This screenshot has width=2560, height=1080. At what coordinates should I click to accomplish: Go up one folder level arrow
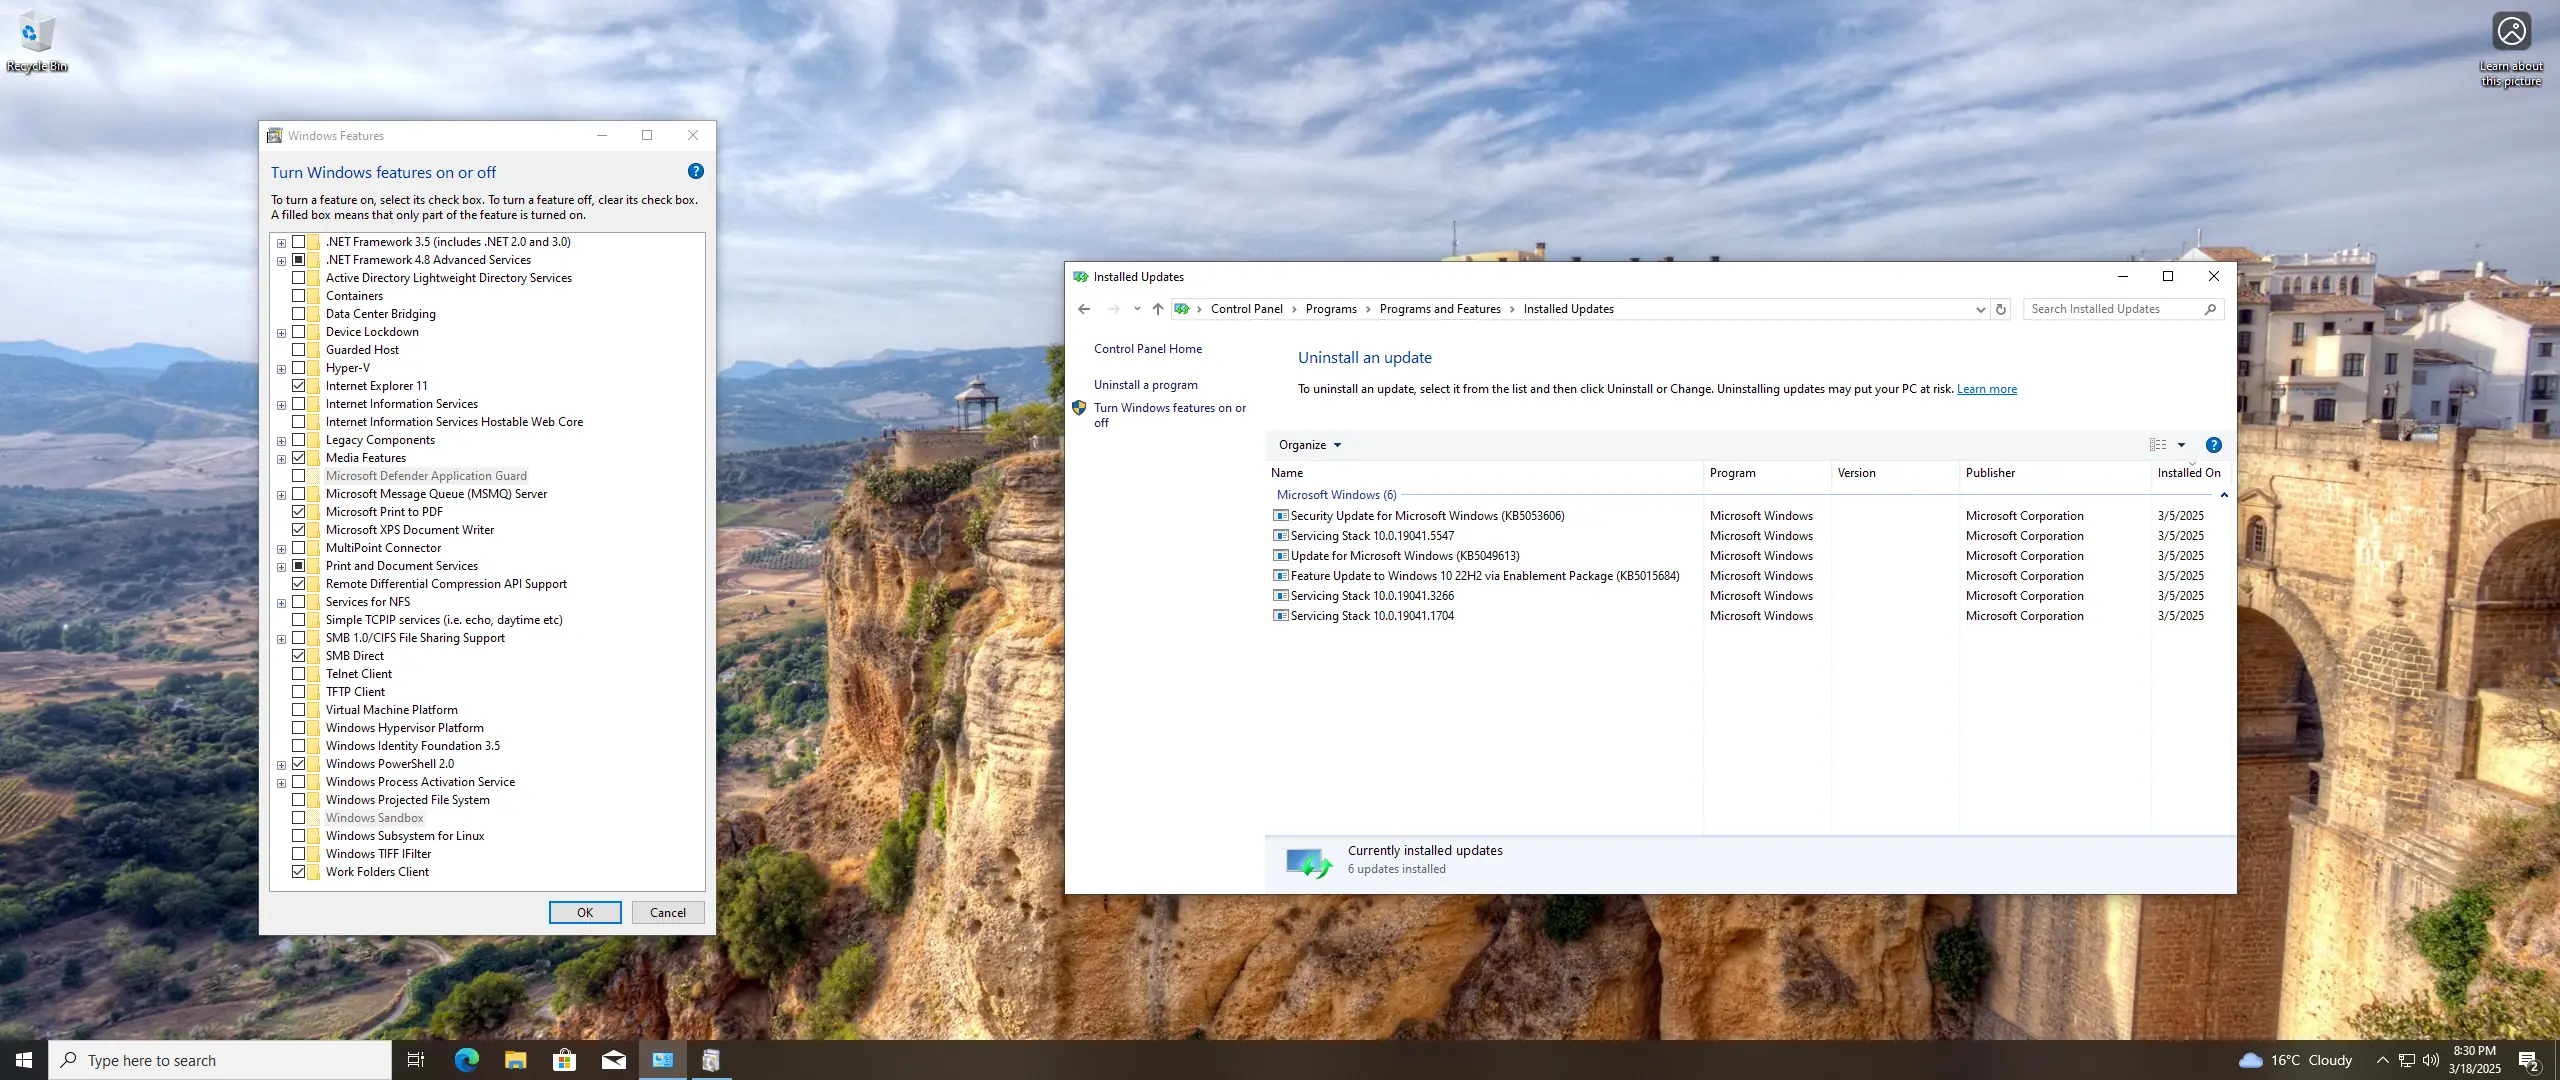click(x=1158, y=309)
